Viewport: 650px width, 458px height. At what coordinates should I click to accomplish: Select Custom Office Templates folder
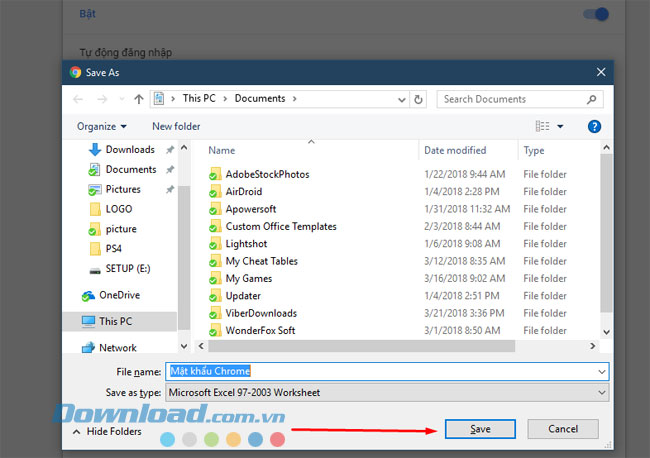click(x=281, y=227)
